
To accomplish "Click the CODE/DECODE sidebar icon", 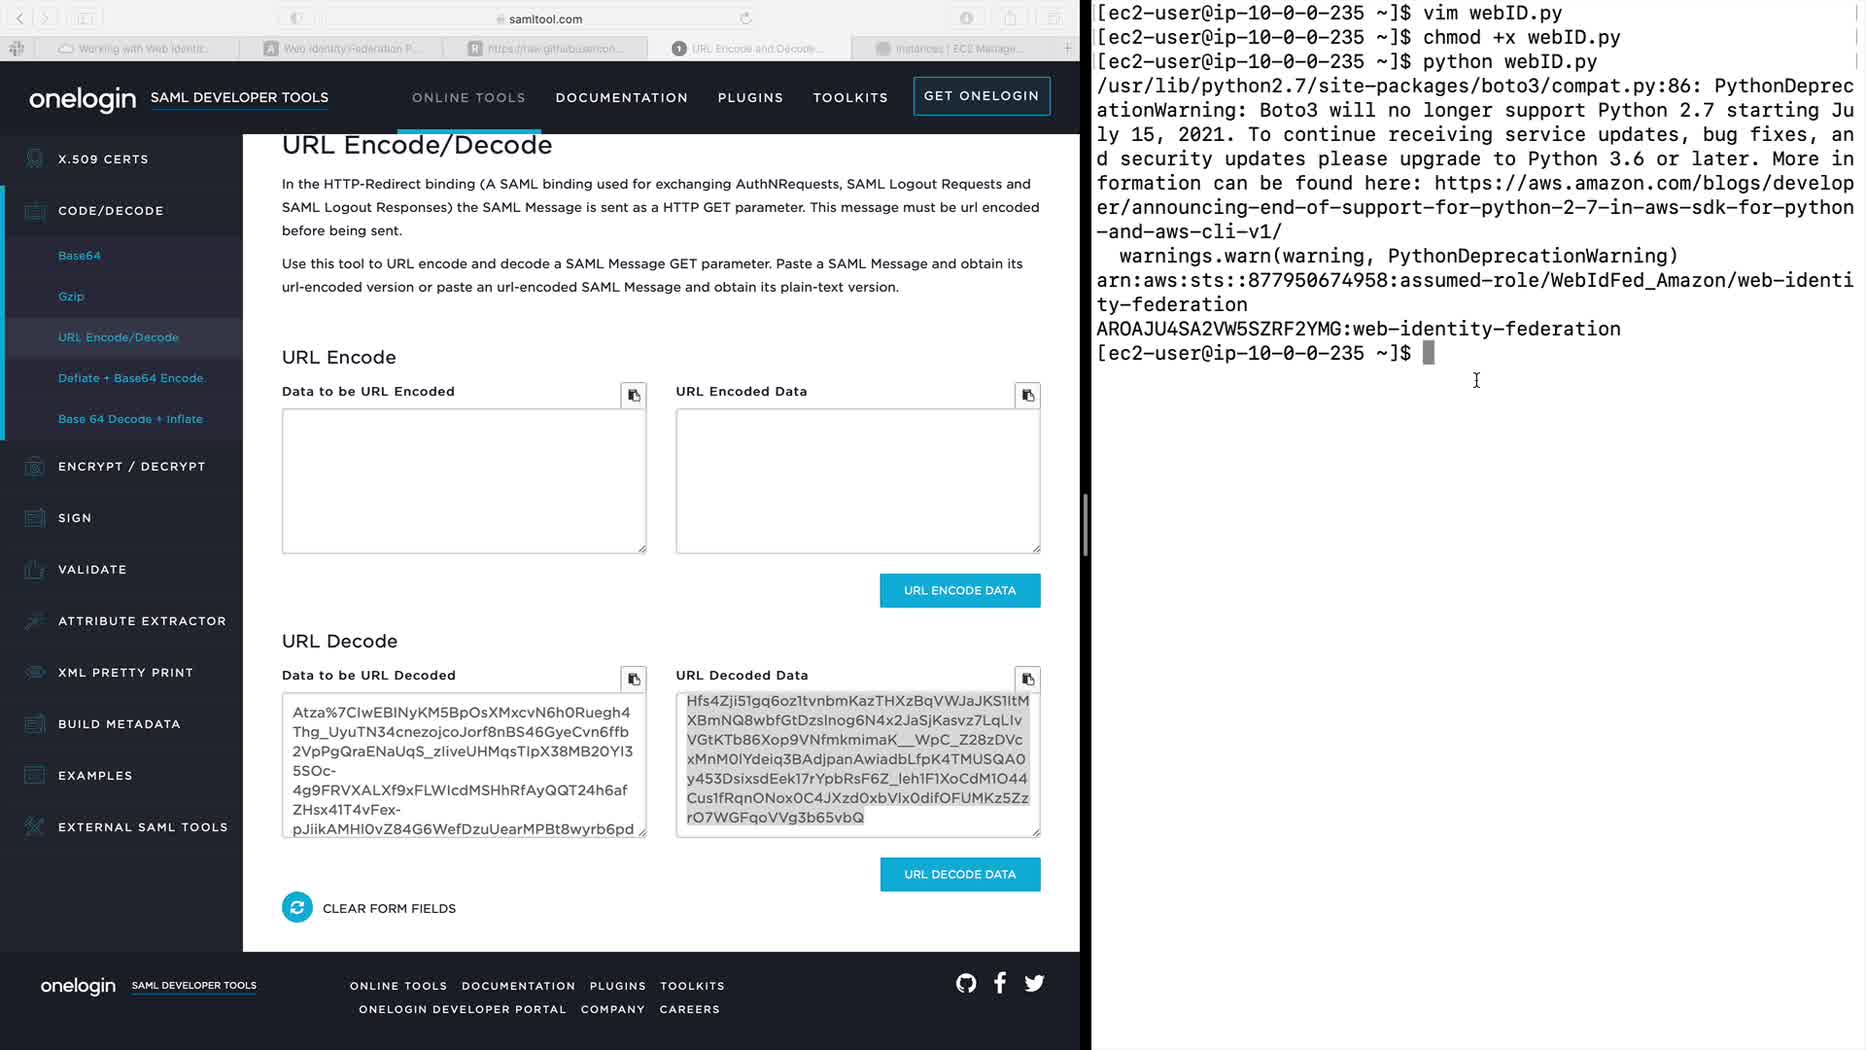I will 34,211.
